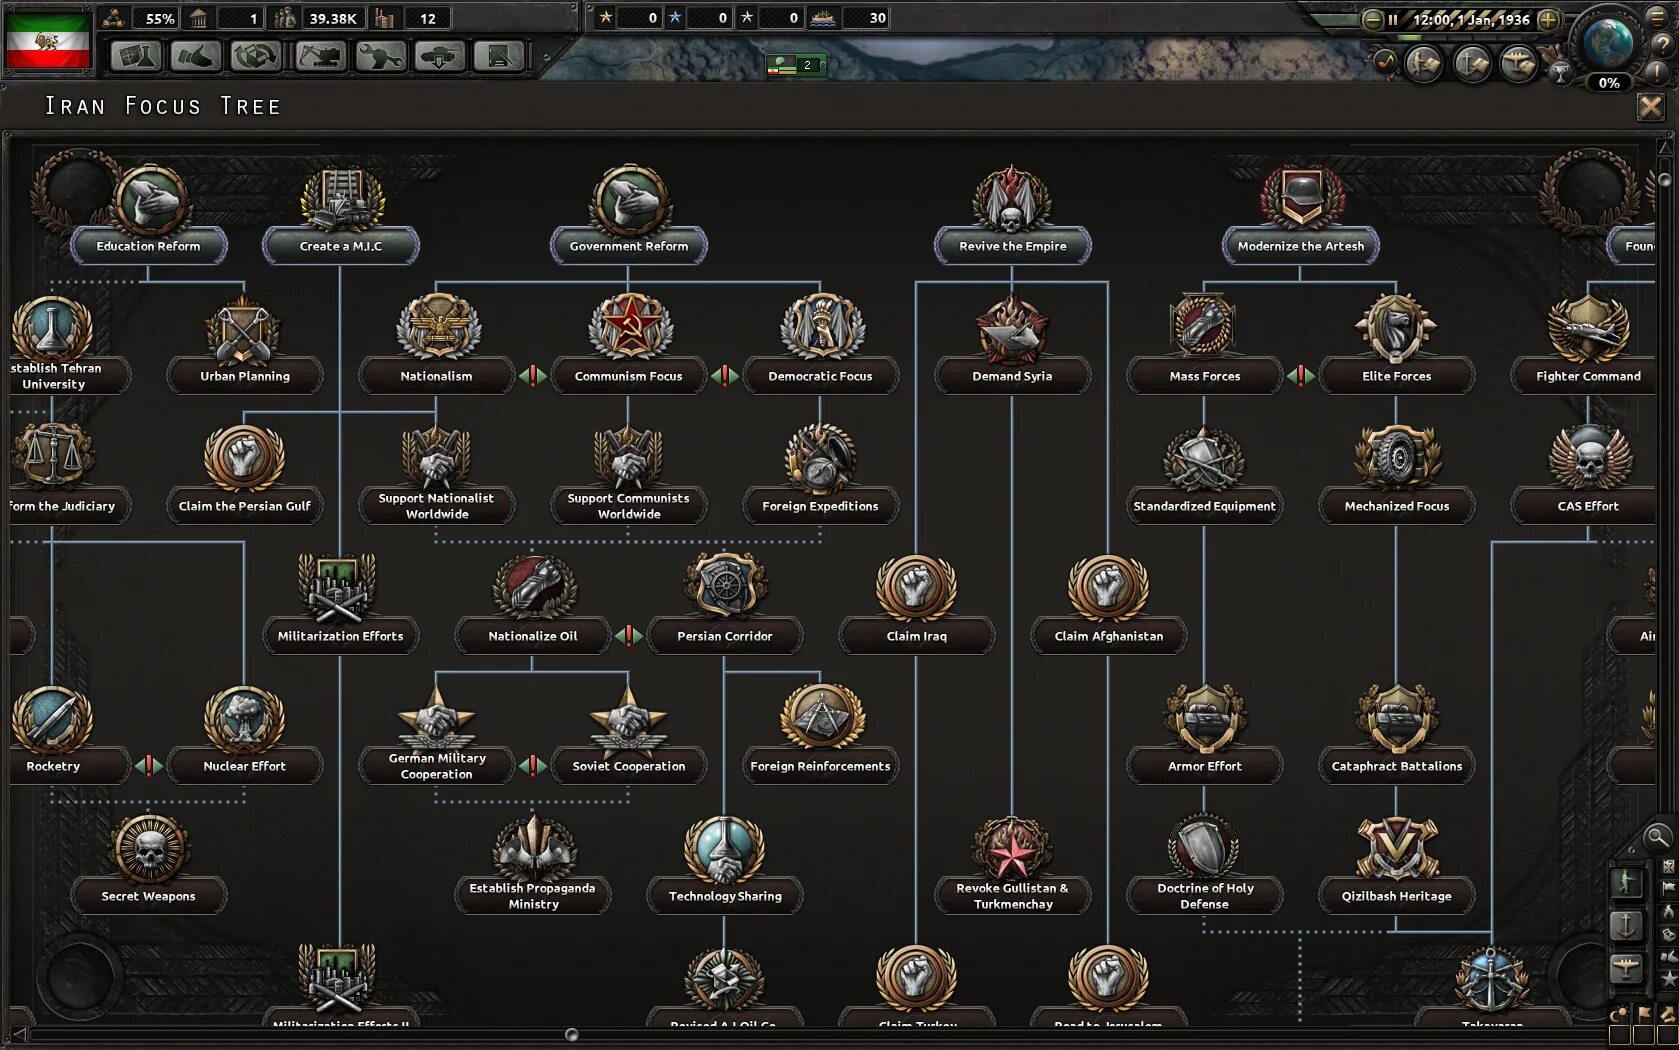
Task: Open the navy orders anchor button
Action: [x=1471, y=64]
